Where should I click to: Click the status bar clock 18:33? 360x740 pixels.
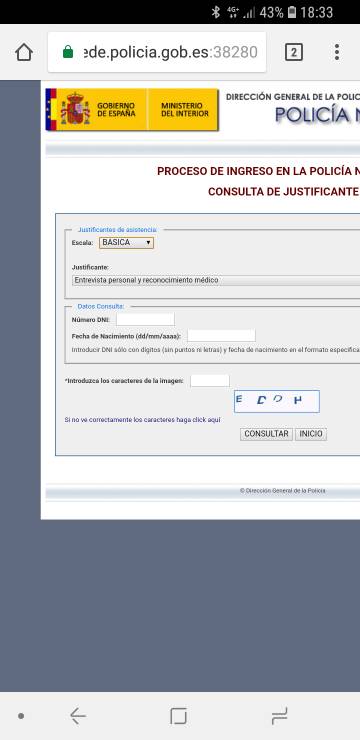[317, 12]
